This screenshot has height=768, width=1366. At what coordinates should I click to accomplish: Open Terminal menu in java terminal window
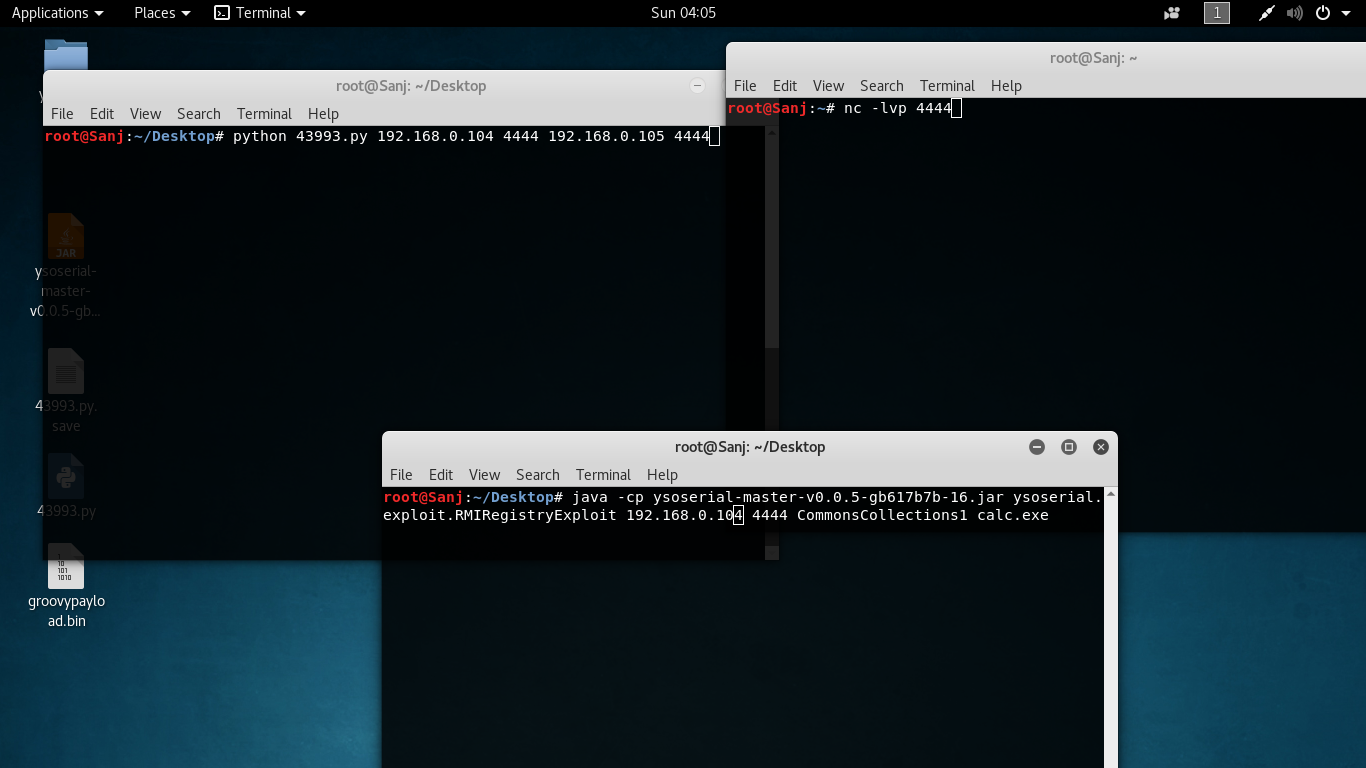tap(603, 475)
